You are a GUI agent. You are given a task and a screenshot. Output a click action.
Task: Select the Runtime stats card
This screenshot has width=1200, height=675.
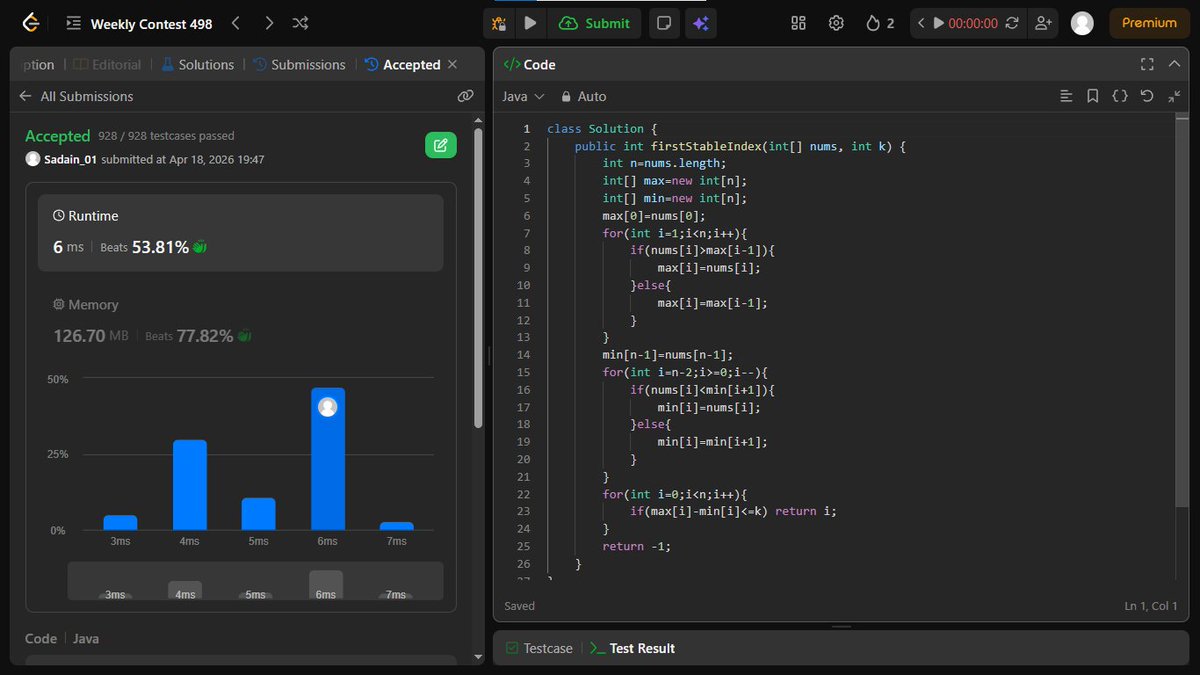pos(240,232)
